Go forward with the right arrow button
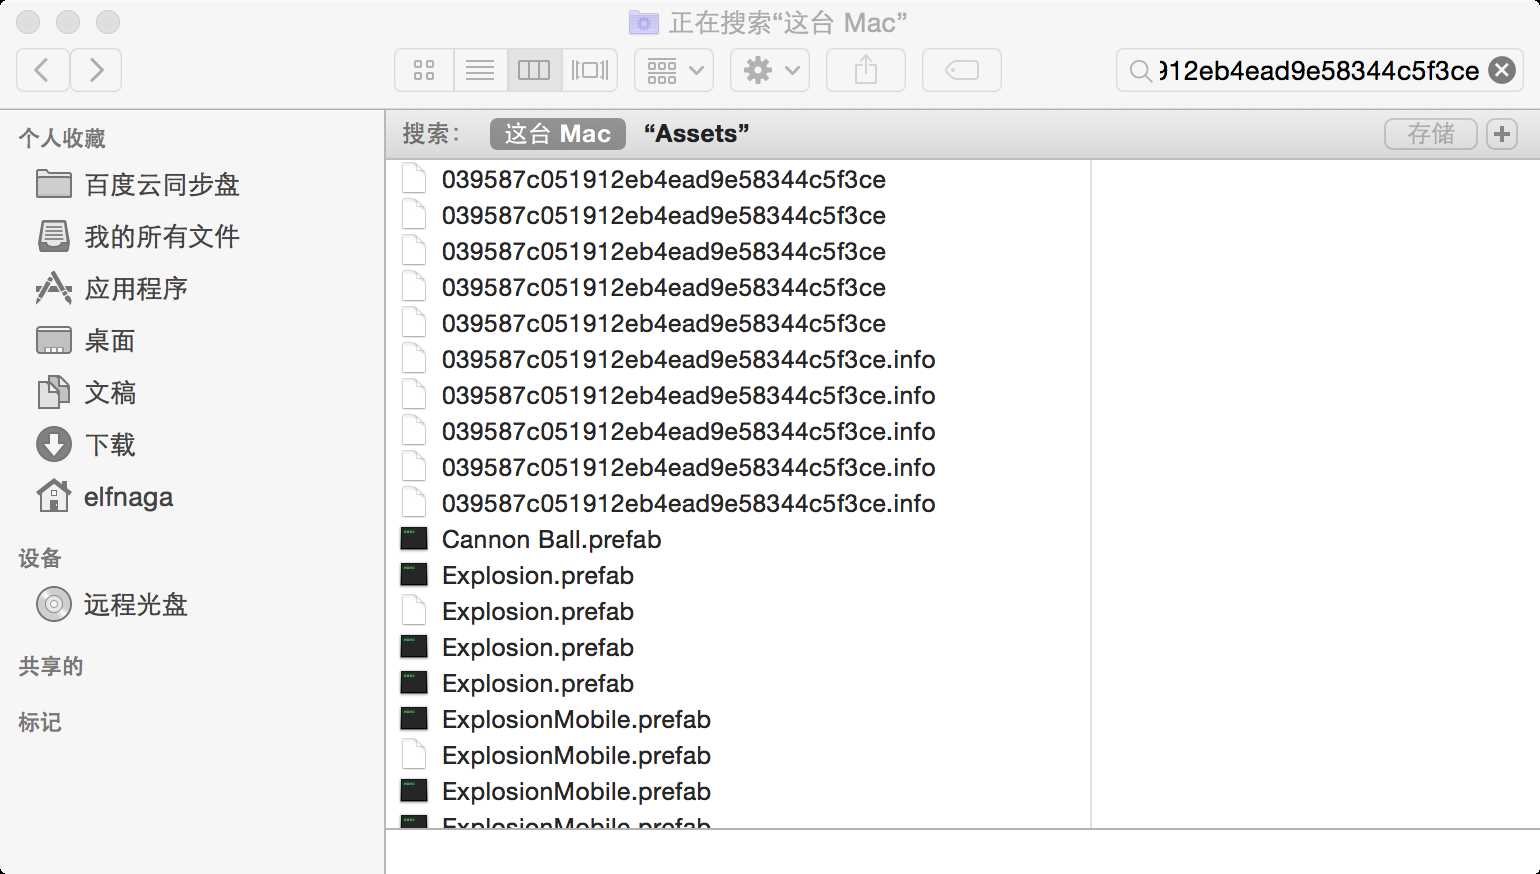 point(96,70)
